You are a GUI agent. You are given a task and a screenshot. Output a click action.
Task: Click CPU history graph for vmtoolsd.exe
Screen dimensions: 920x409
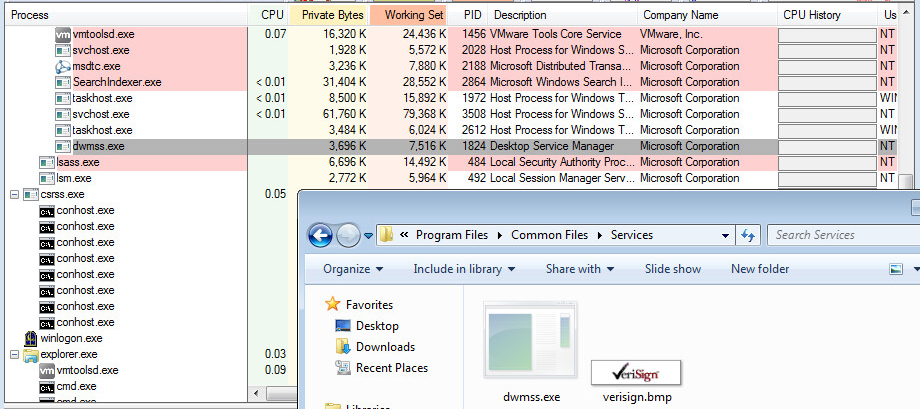[x=827, y=35]
